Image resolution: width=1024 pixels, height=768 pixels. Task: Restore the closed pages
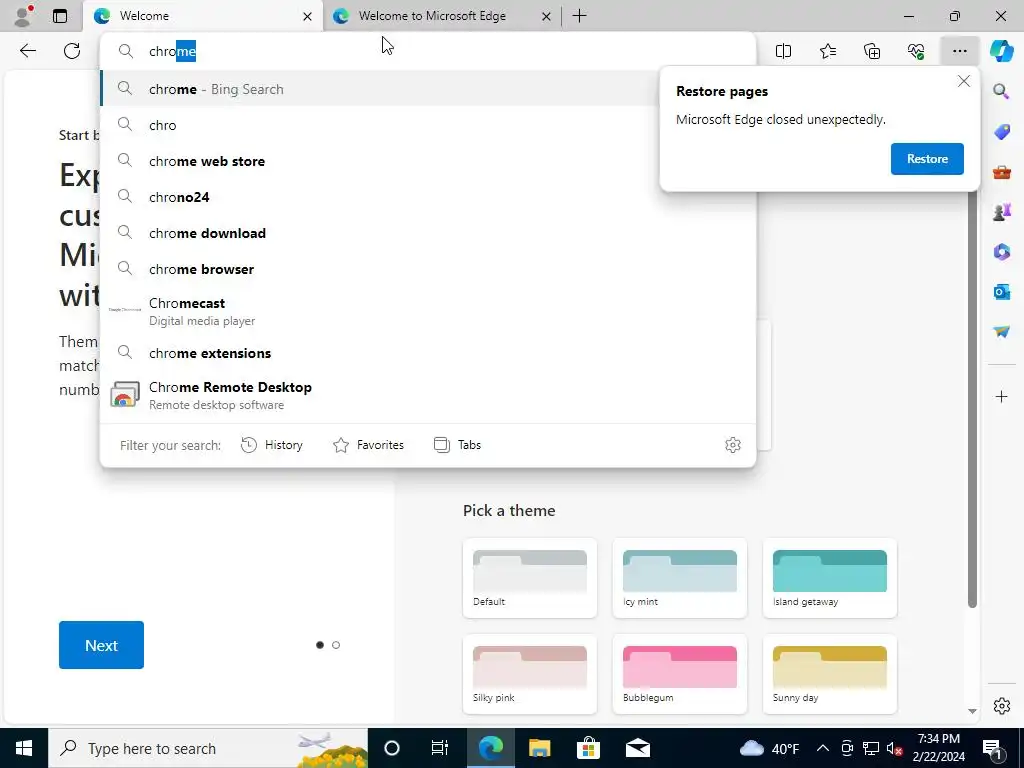927,159
